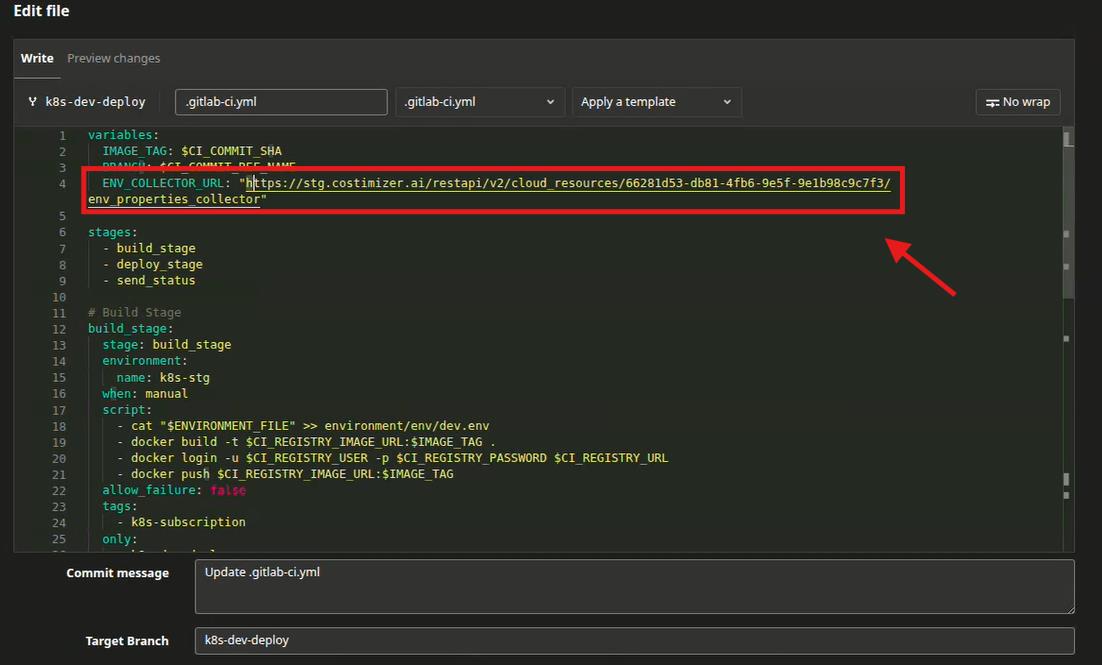1102x665 pixels.
Task: Click the stg.costimizer.ai URL in editor
Action: pyautogui.click(x=568, y=183)
